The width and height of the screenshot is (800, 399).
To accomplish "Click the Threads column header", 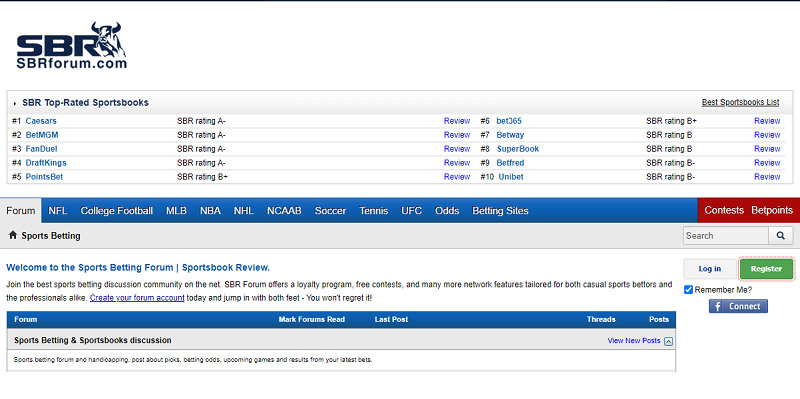I will 601,319.
